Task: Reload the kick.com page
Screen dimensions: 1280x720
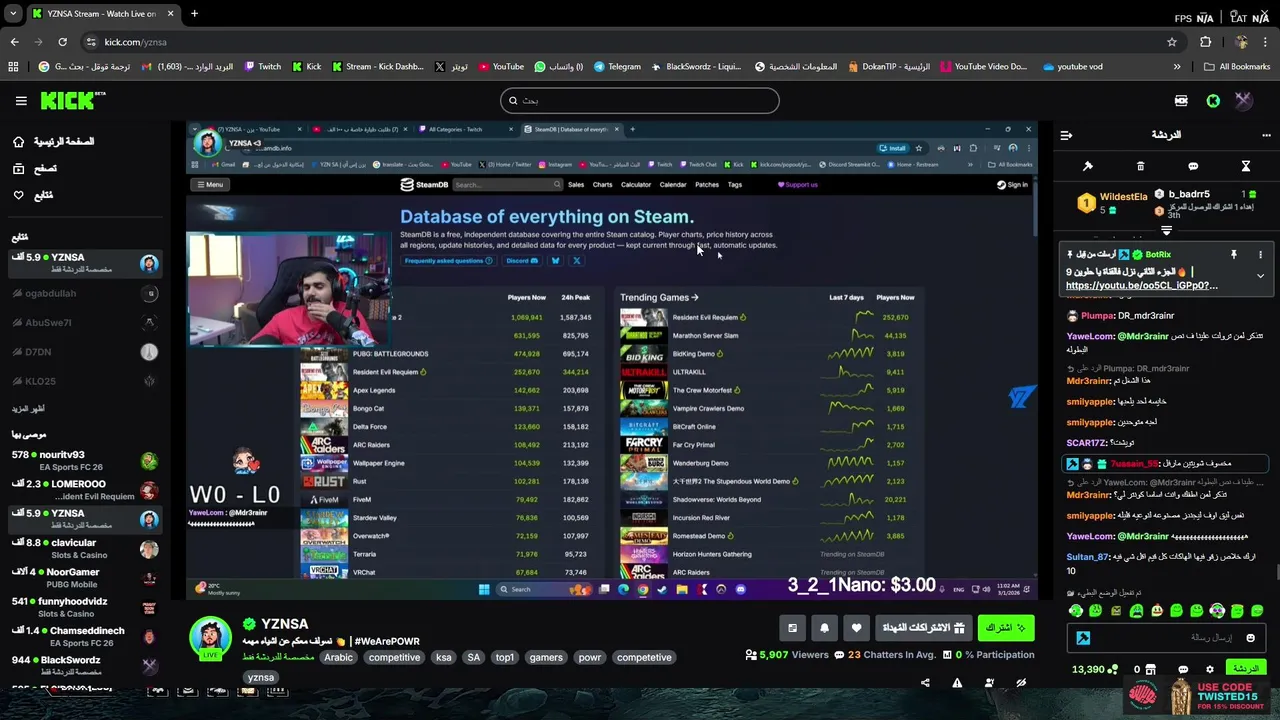Action: coord(62,42)
